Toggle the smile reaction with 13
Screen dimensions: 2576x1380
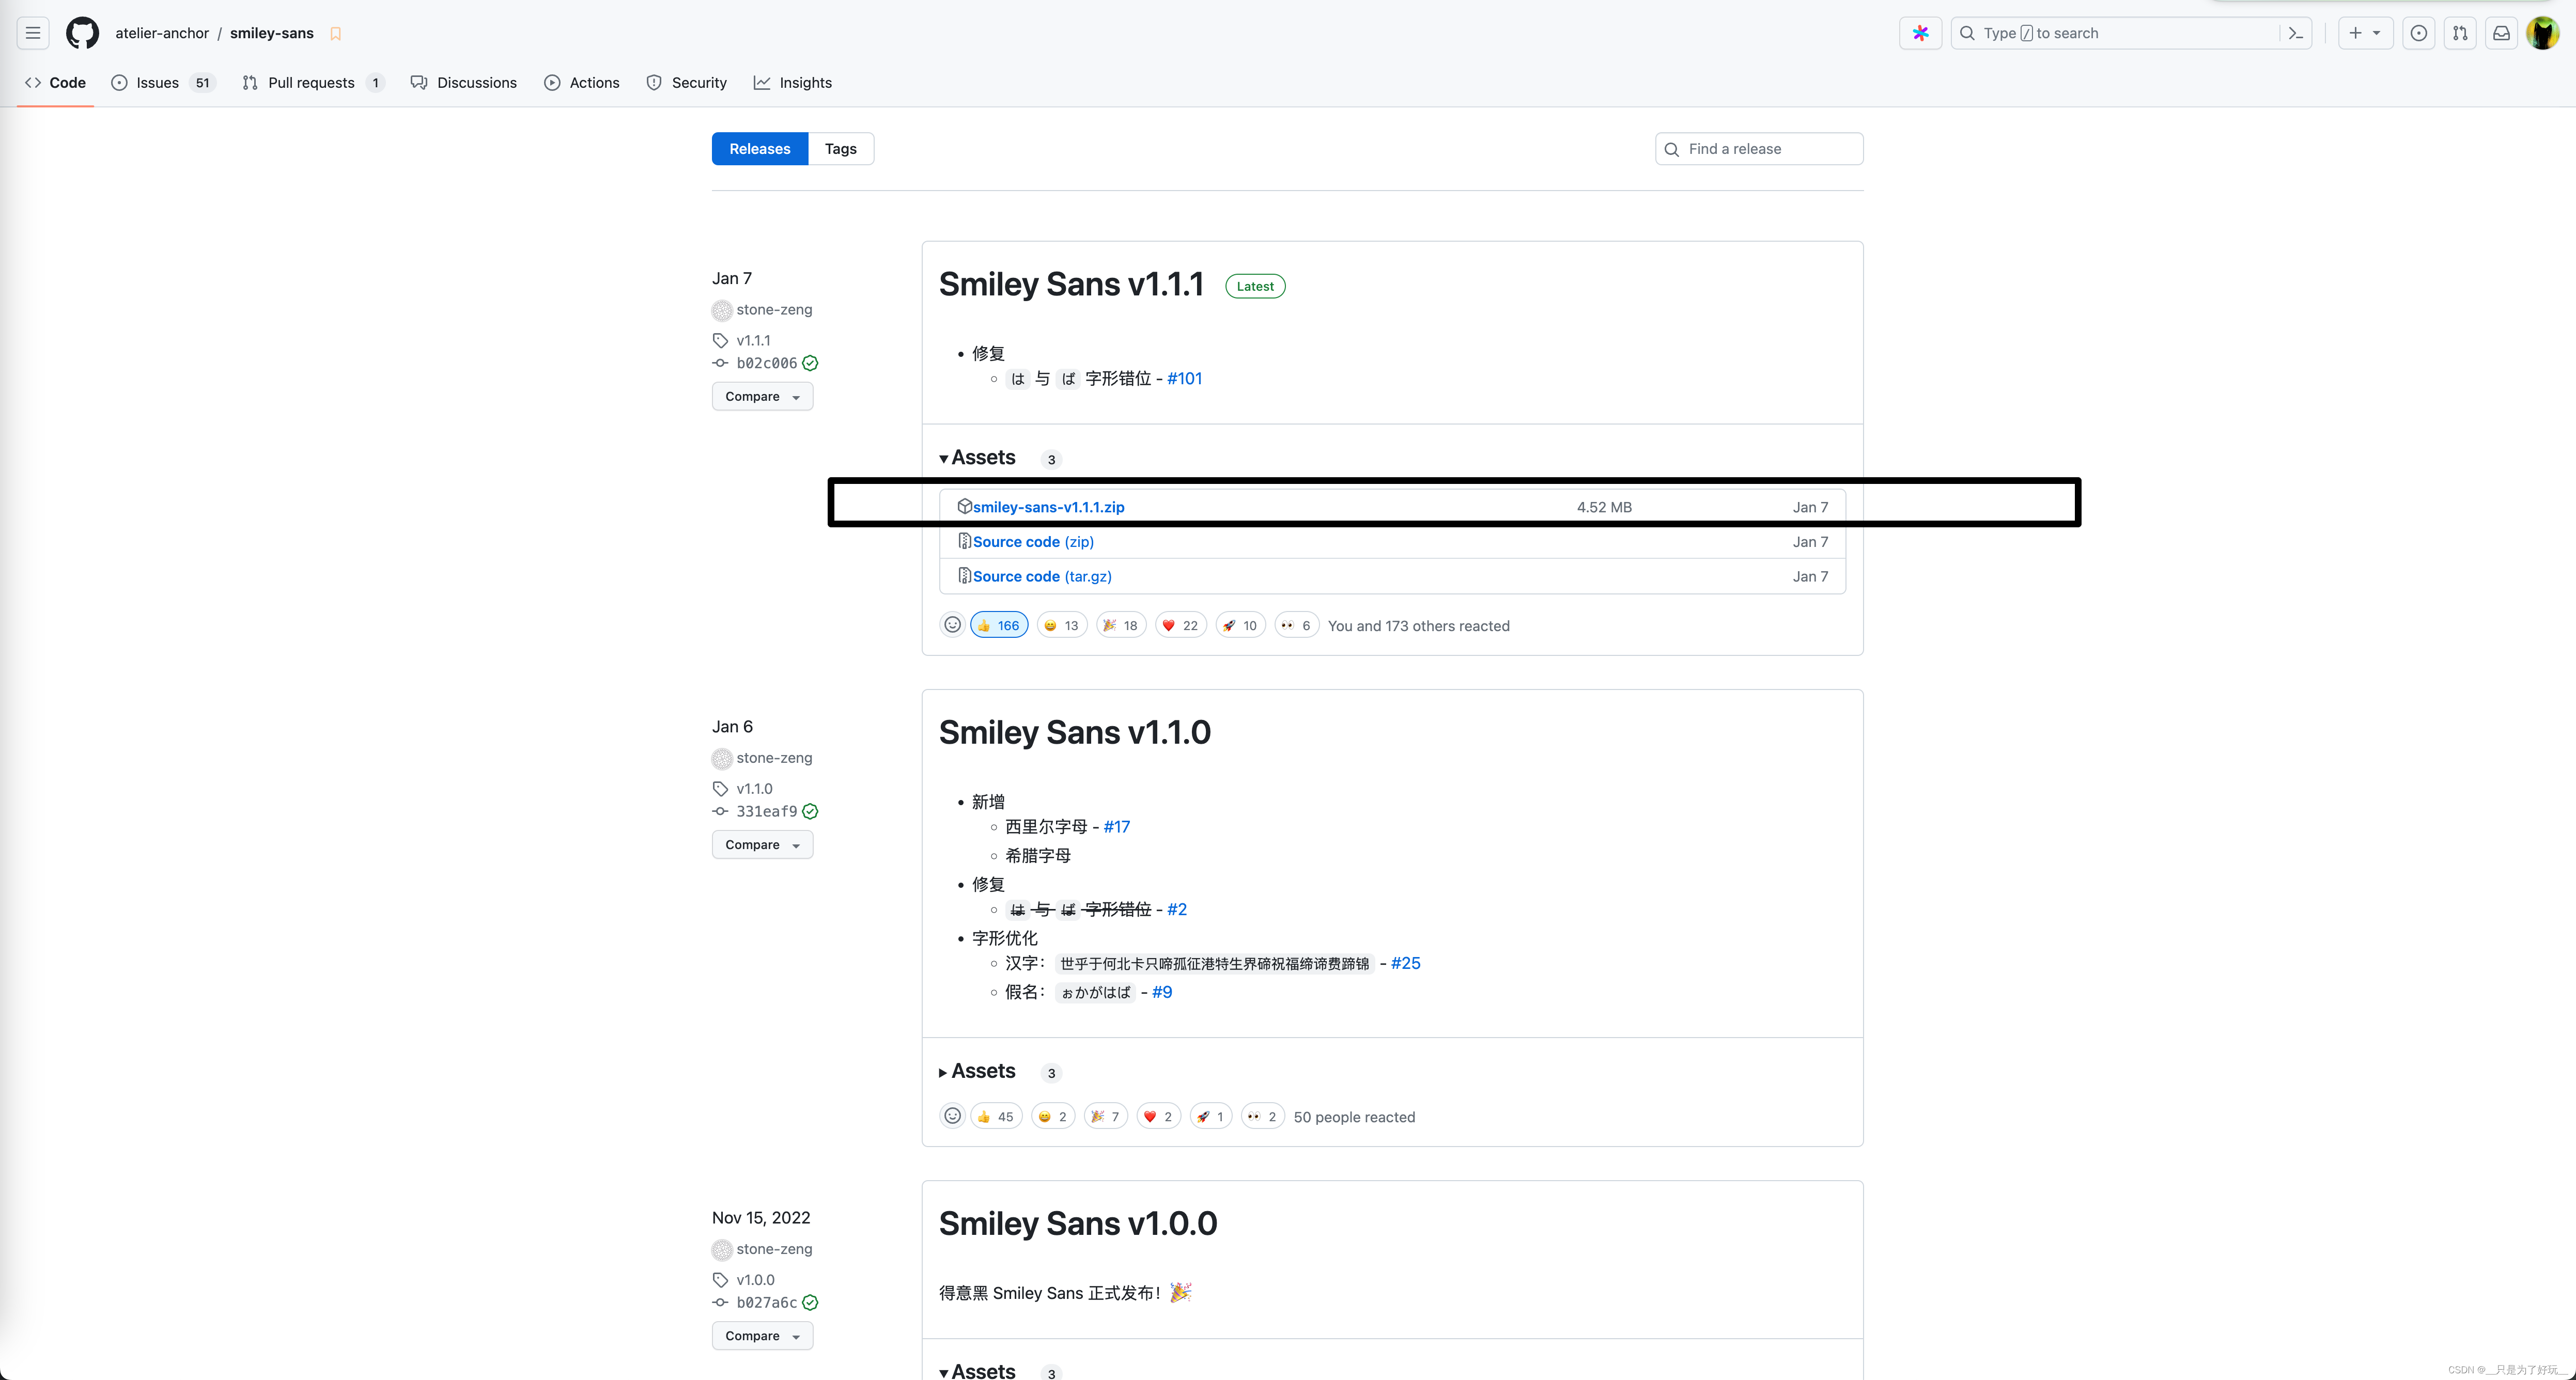tap(1061, 625)
